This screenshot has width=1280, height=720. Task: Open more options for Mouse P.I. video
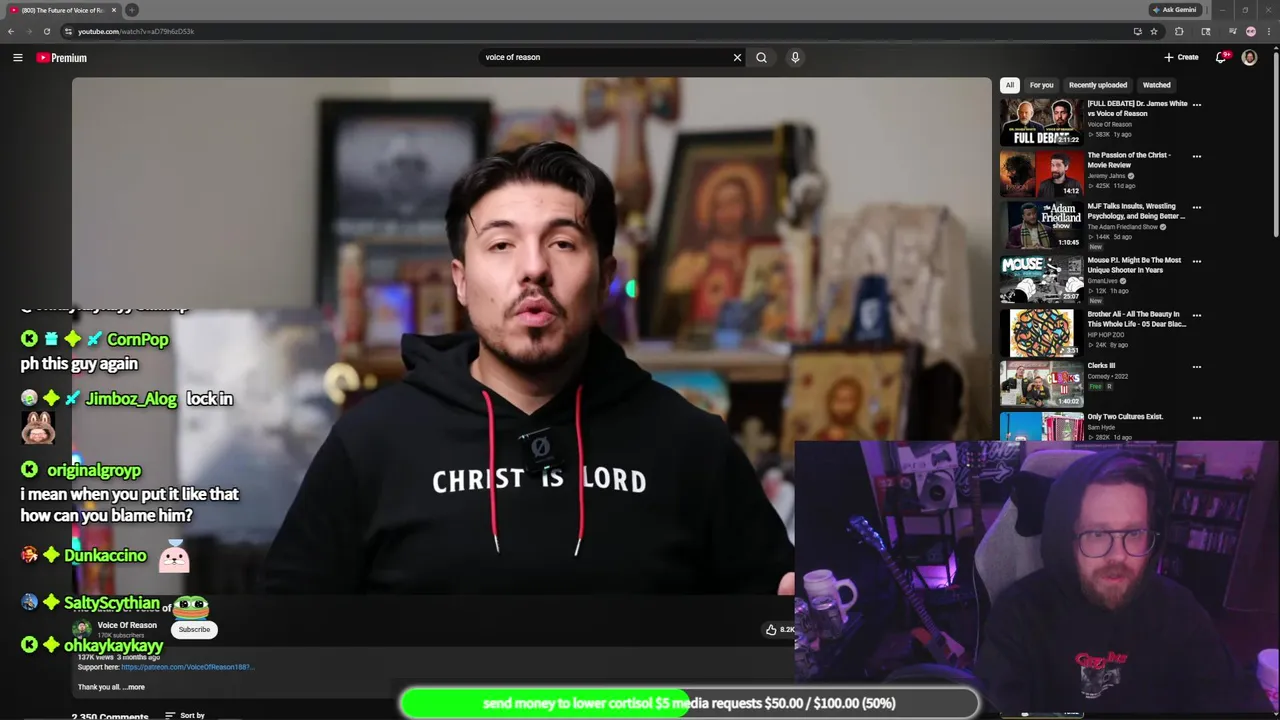click(1196, 262)
